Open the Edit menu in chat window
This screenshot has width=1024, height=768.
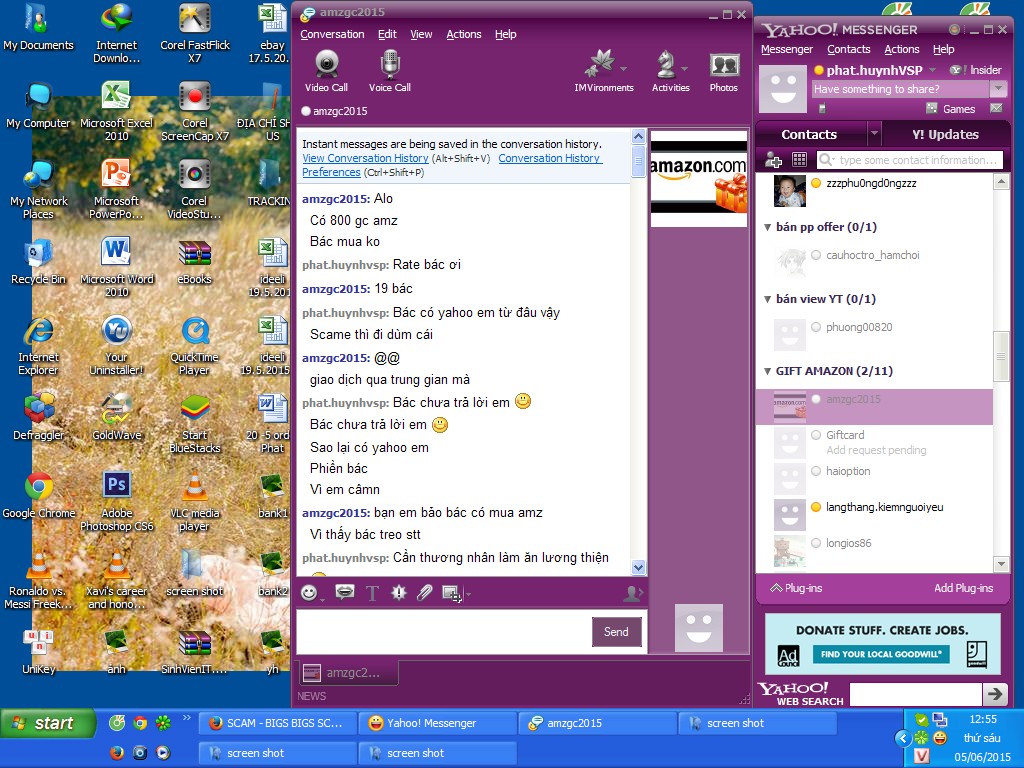pos(387,34)
